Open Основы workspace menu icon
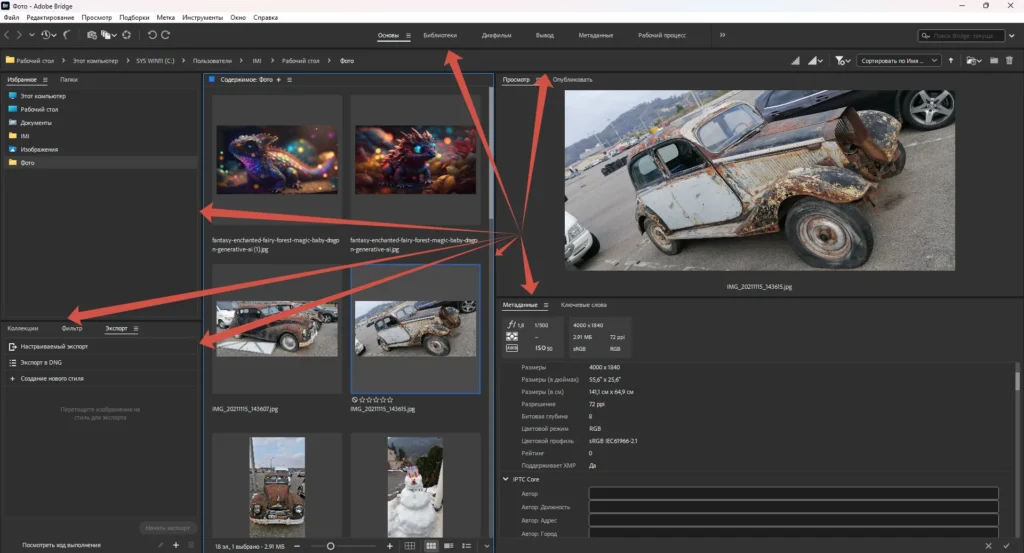 pos(408,35)
